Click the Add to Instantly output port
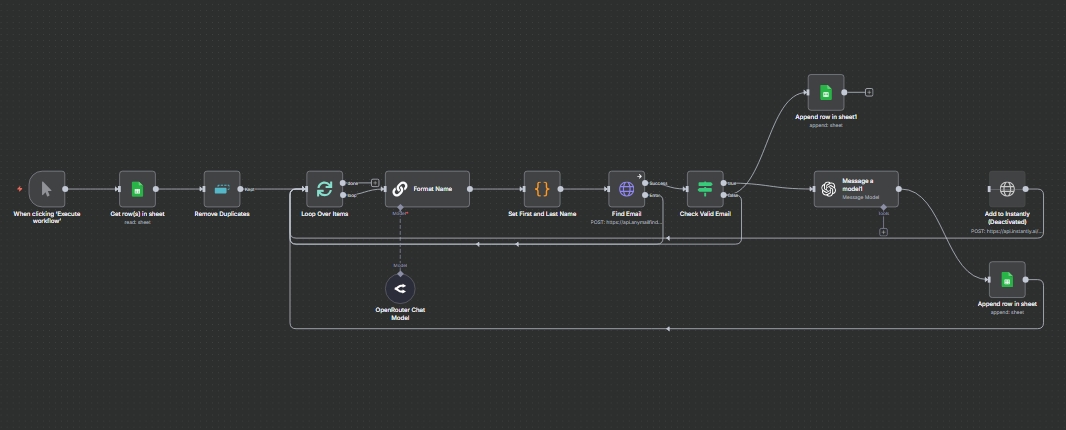Image resolution: width=1066 pixels, height=430 pixels. [1025, 189]
